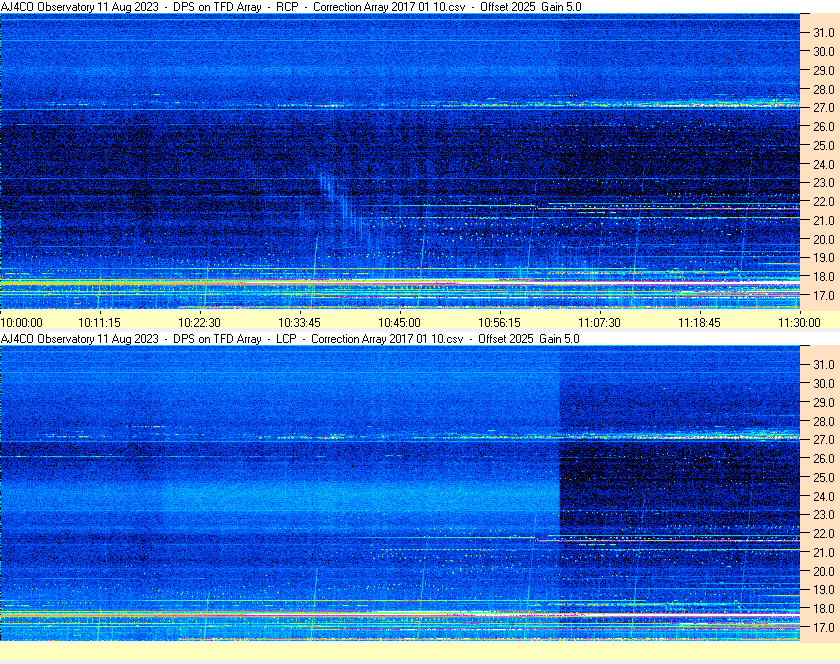The image size is (840, 664).
Task: Click the 19.0 frequency label on RCP chart
Action: click(824, 258)
